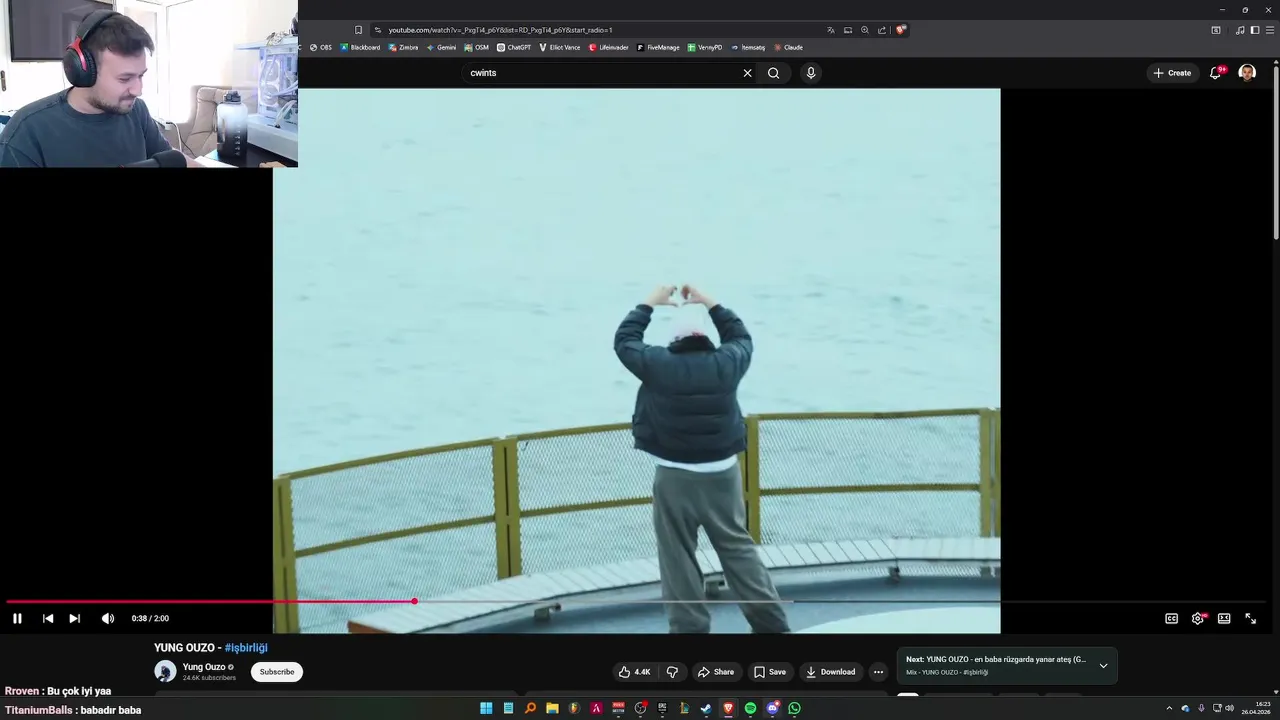The width and height of the screenshot is (1280, 720).
Task: Open Yung Ouzo channel avatar
Action: click(165, 671)
